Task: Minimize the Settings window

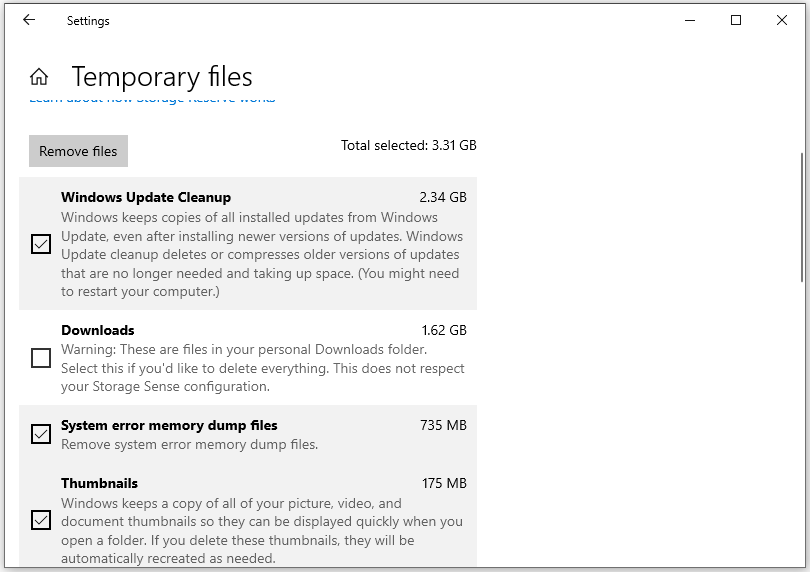Action: [690, 20]
